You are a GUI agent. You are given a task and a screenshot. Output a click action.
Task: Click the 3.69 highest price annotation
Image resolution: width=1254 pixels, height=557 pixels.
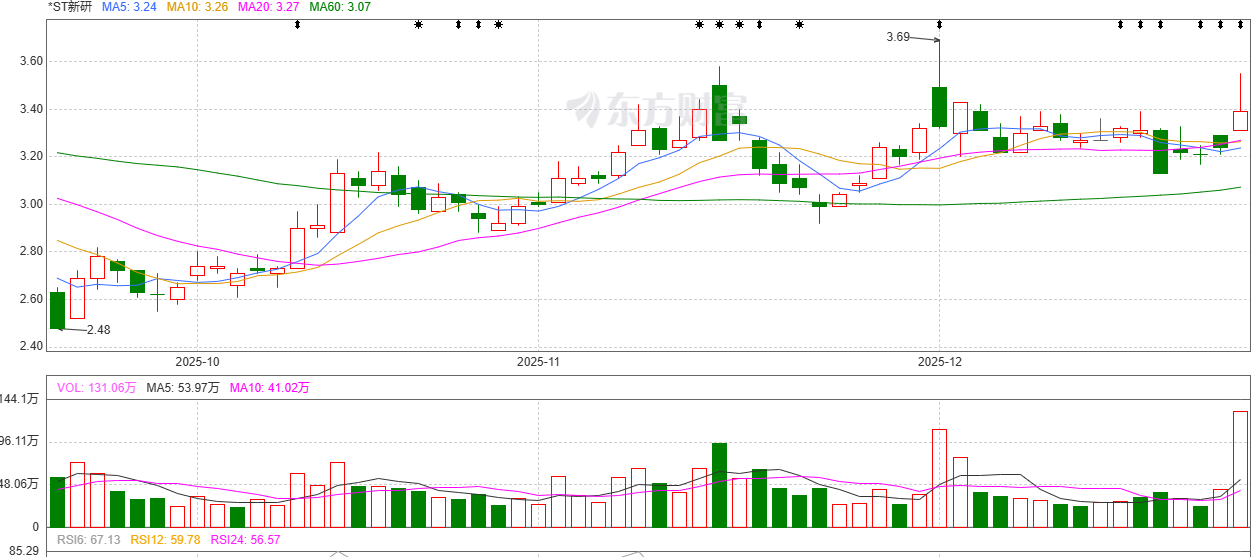point(898,37)
